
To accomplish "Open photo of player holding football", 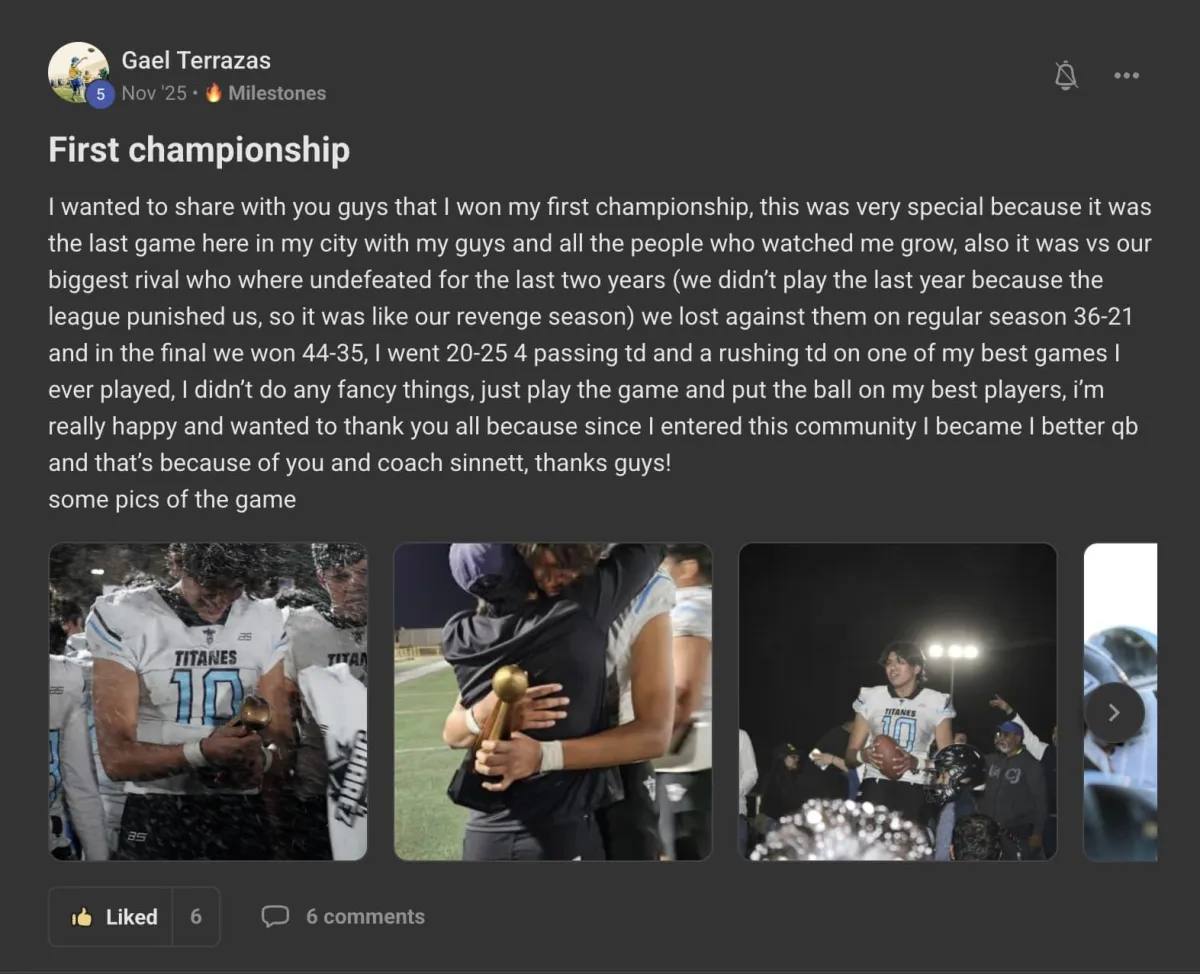I will point(897,701).
